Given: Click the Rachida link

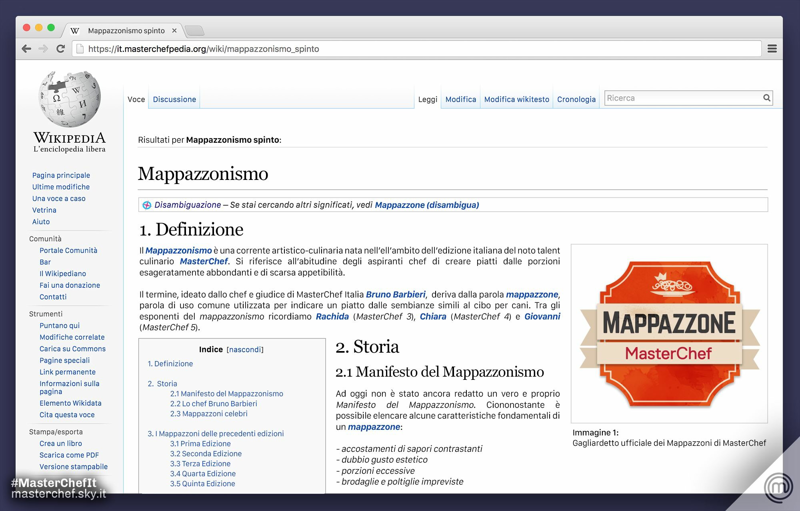Looking at the screenshot, I should click(332, 317).
